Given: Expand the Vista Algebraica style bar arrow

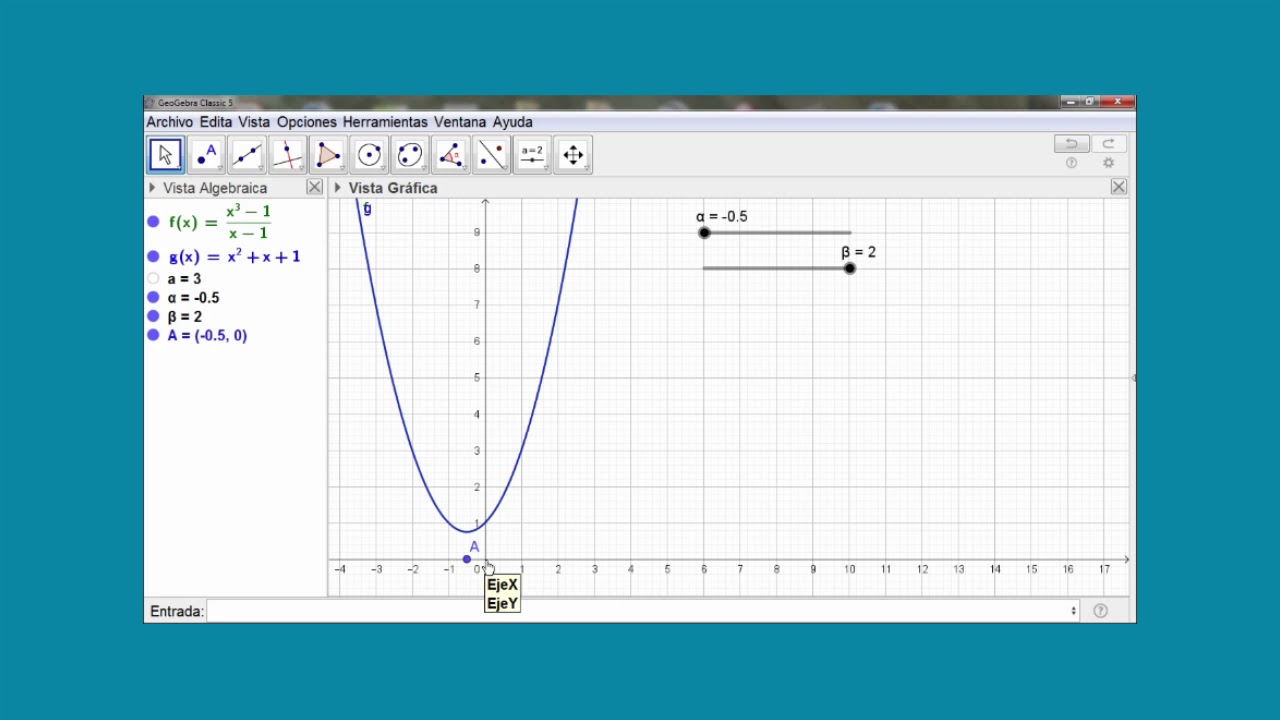Looking at the screenshot, I should [x=152, y=187].
